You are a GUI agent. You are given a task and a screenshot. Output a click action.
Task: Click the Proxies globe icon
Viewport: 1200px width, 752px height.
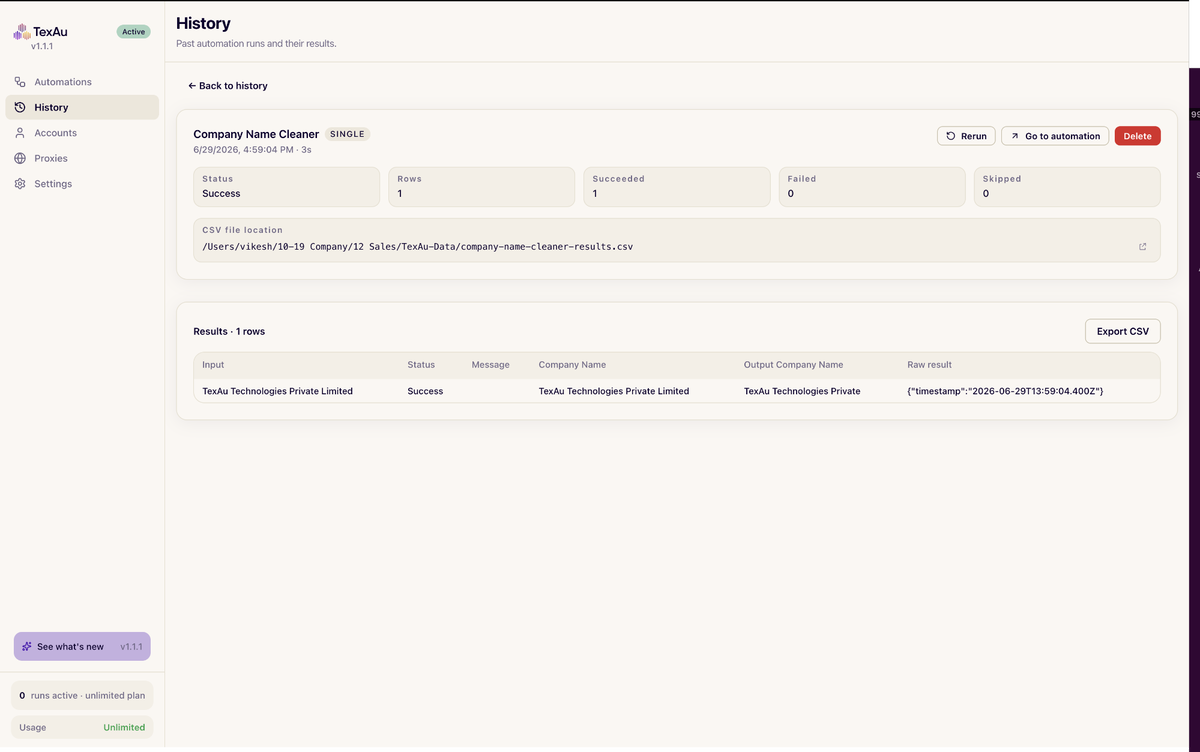pyautogui.click(x=20, y=158)
